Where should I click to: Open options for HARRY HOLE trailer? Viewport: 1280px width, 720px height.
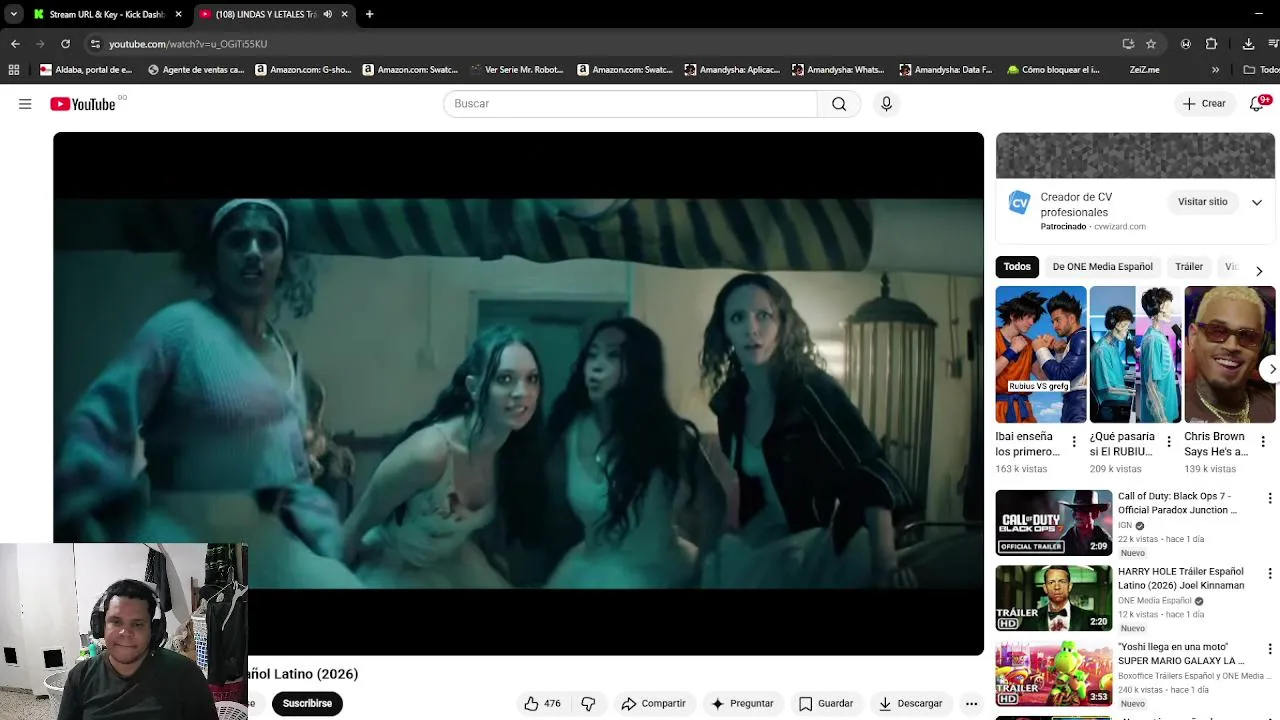1270,574
